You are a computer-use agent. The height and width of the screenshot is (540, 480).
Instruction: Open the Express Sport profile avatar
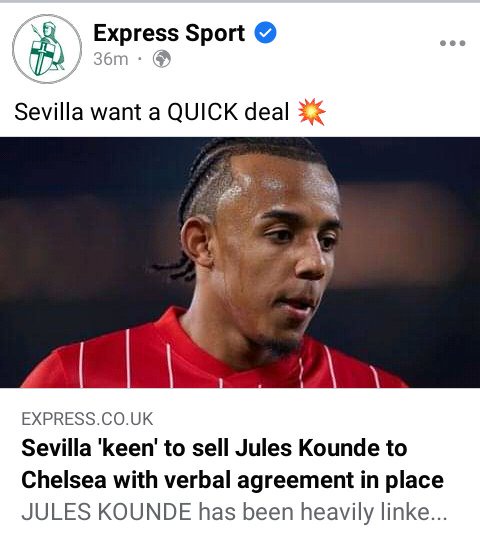(47, 49)
